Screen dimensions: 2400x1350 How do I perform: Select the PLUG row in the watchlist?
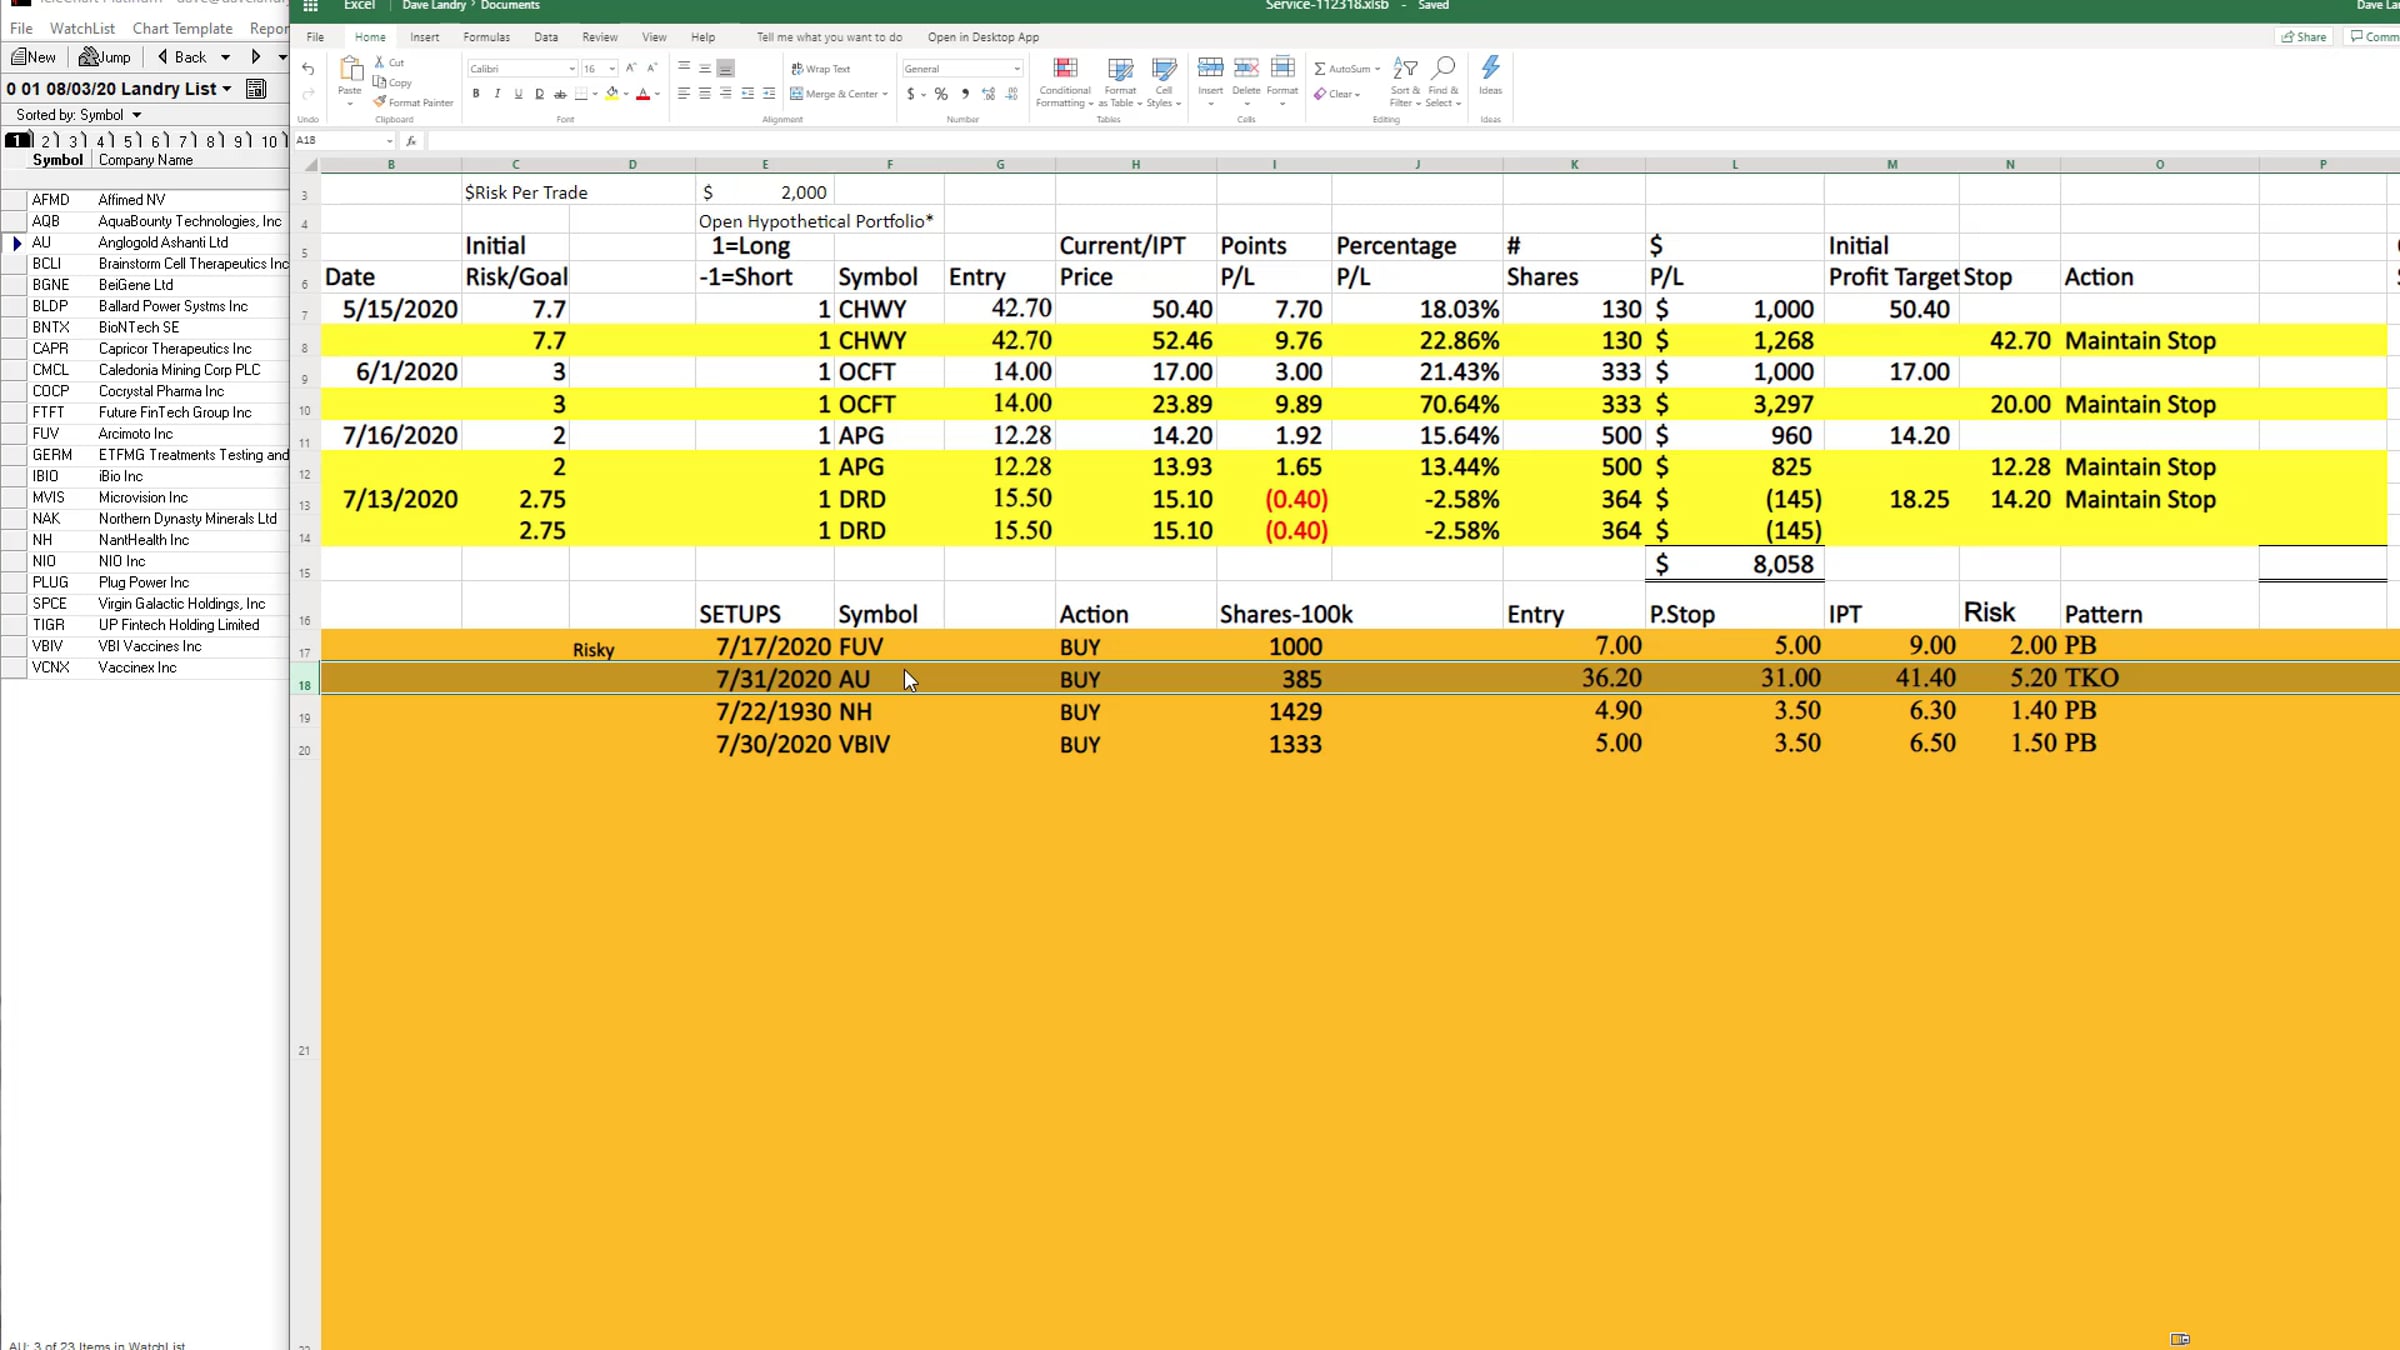[146, 582]
